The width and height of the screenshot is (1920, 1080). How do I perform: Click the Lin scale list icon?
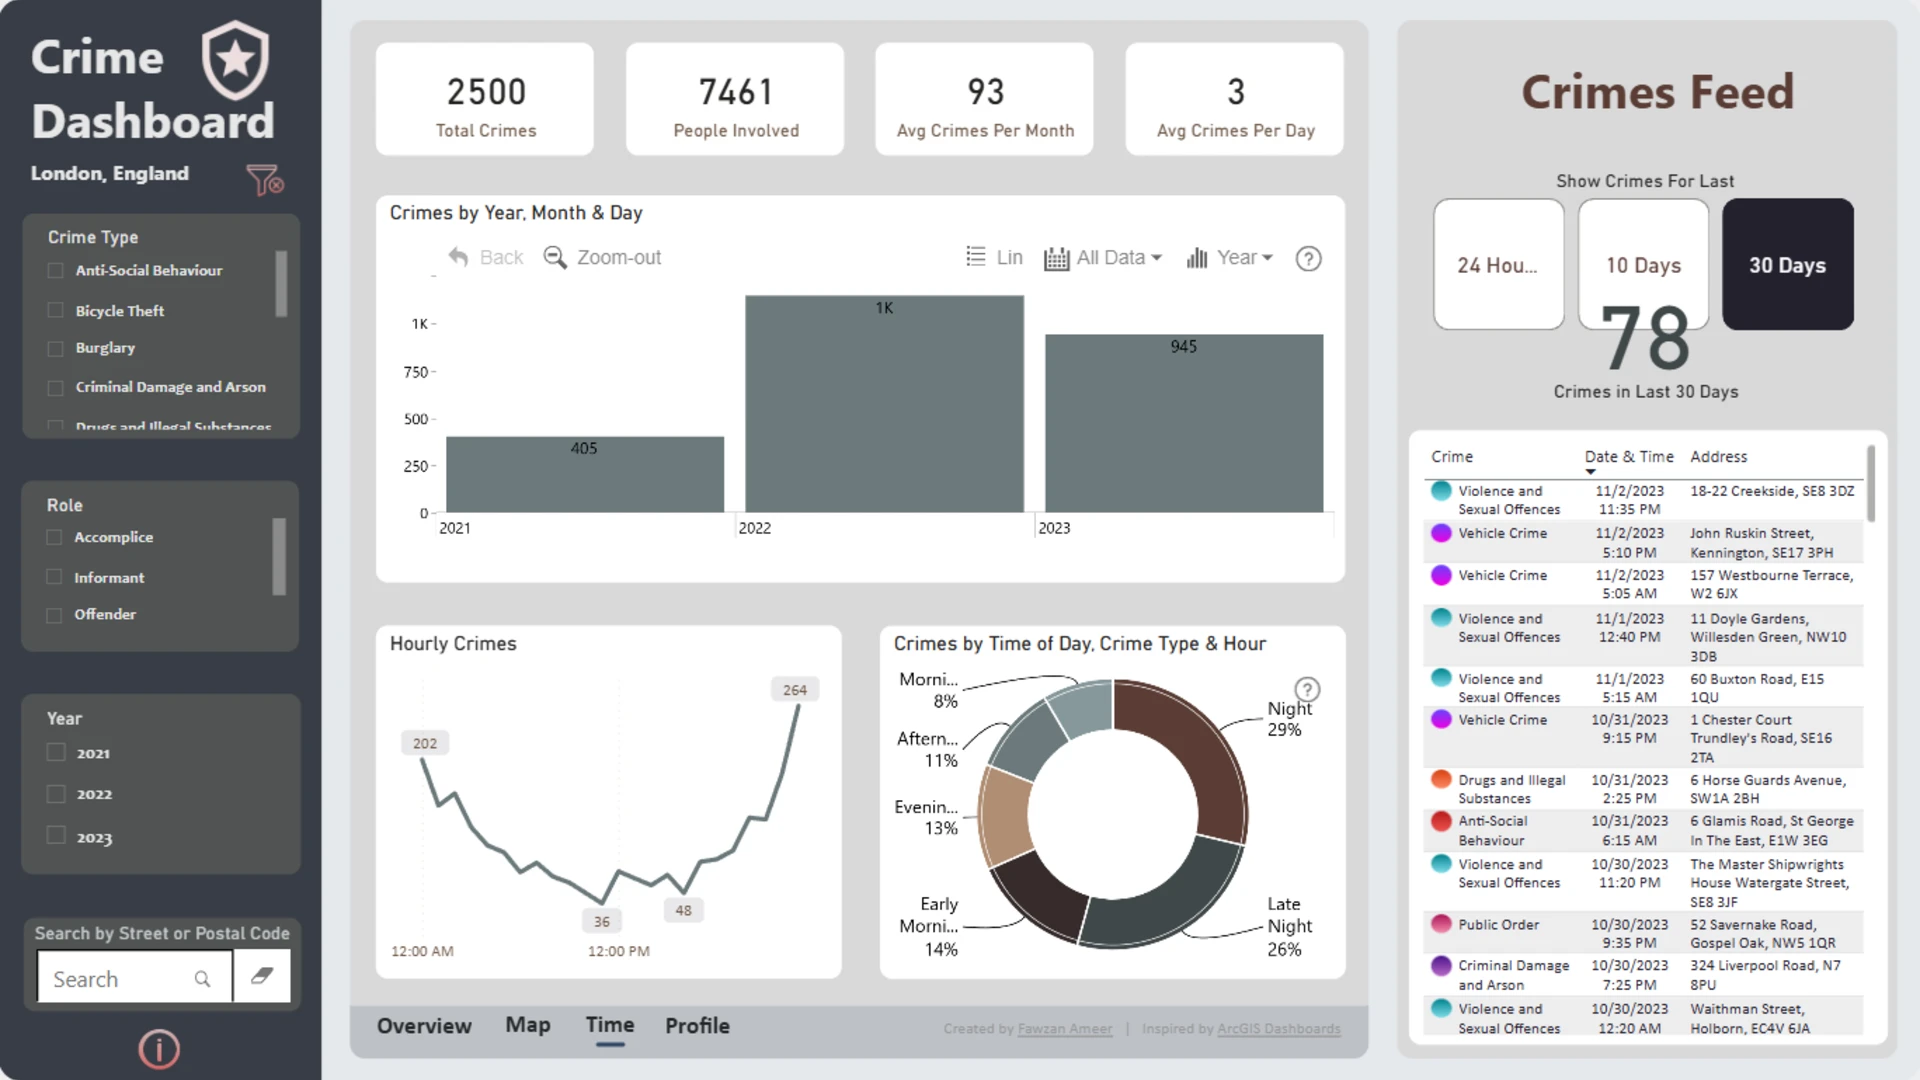[976, 257]
